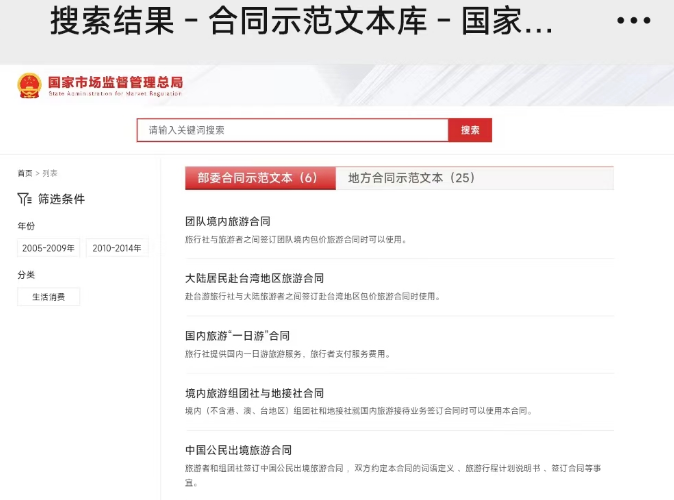Open the 国内旅游"一日游"合同 entry

click(237, 336)
